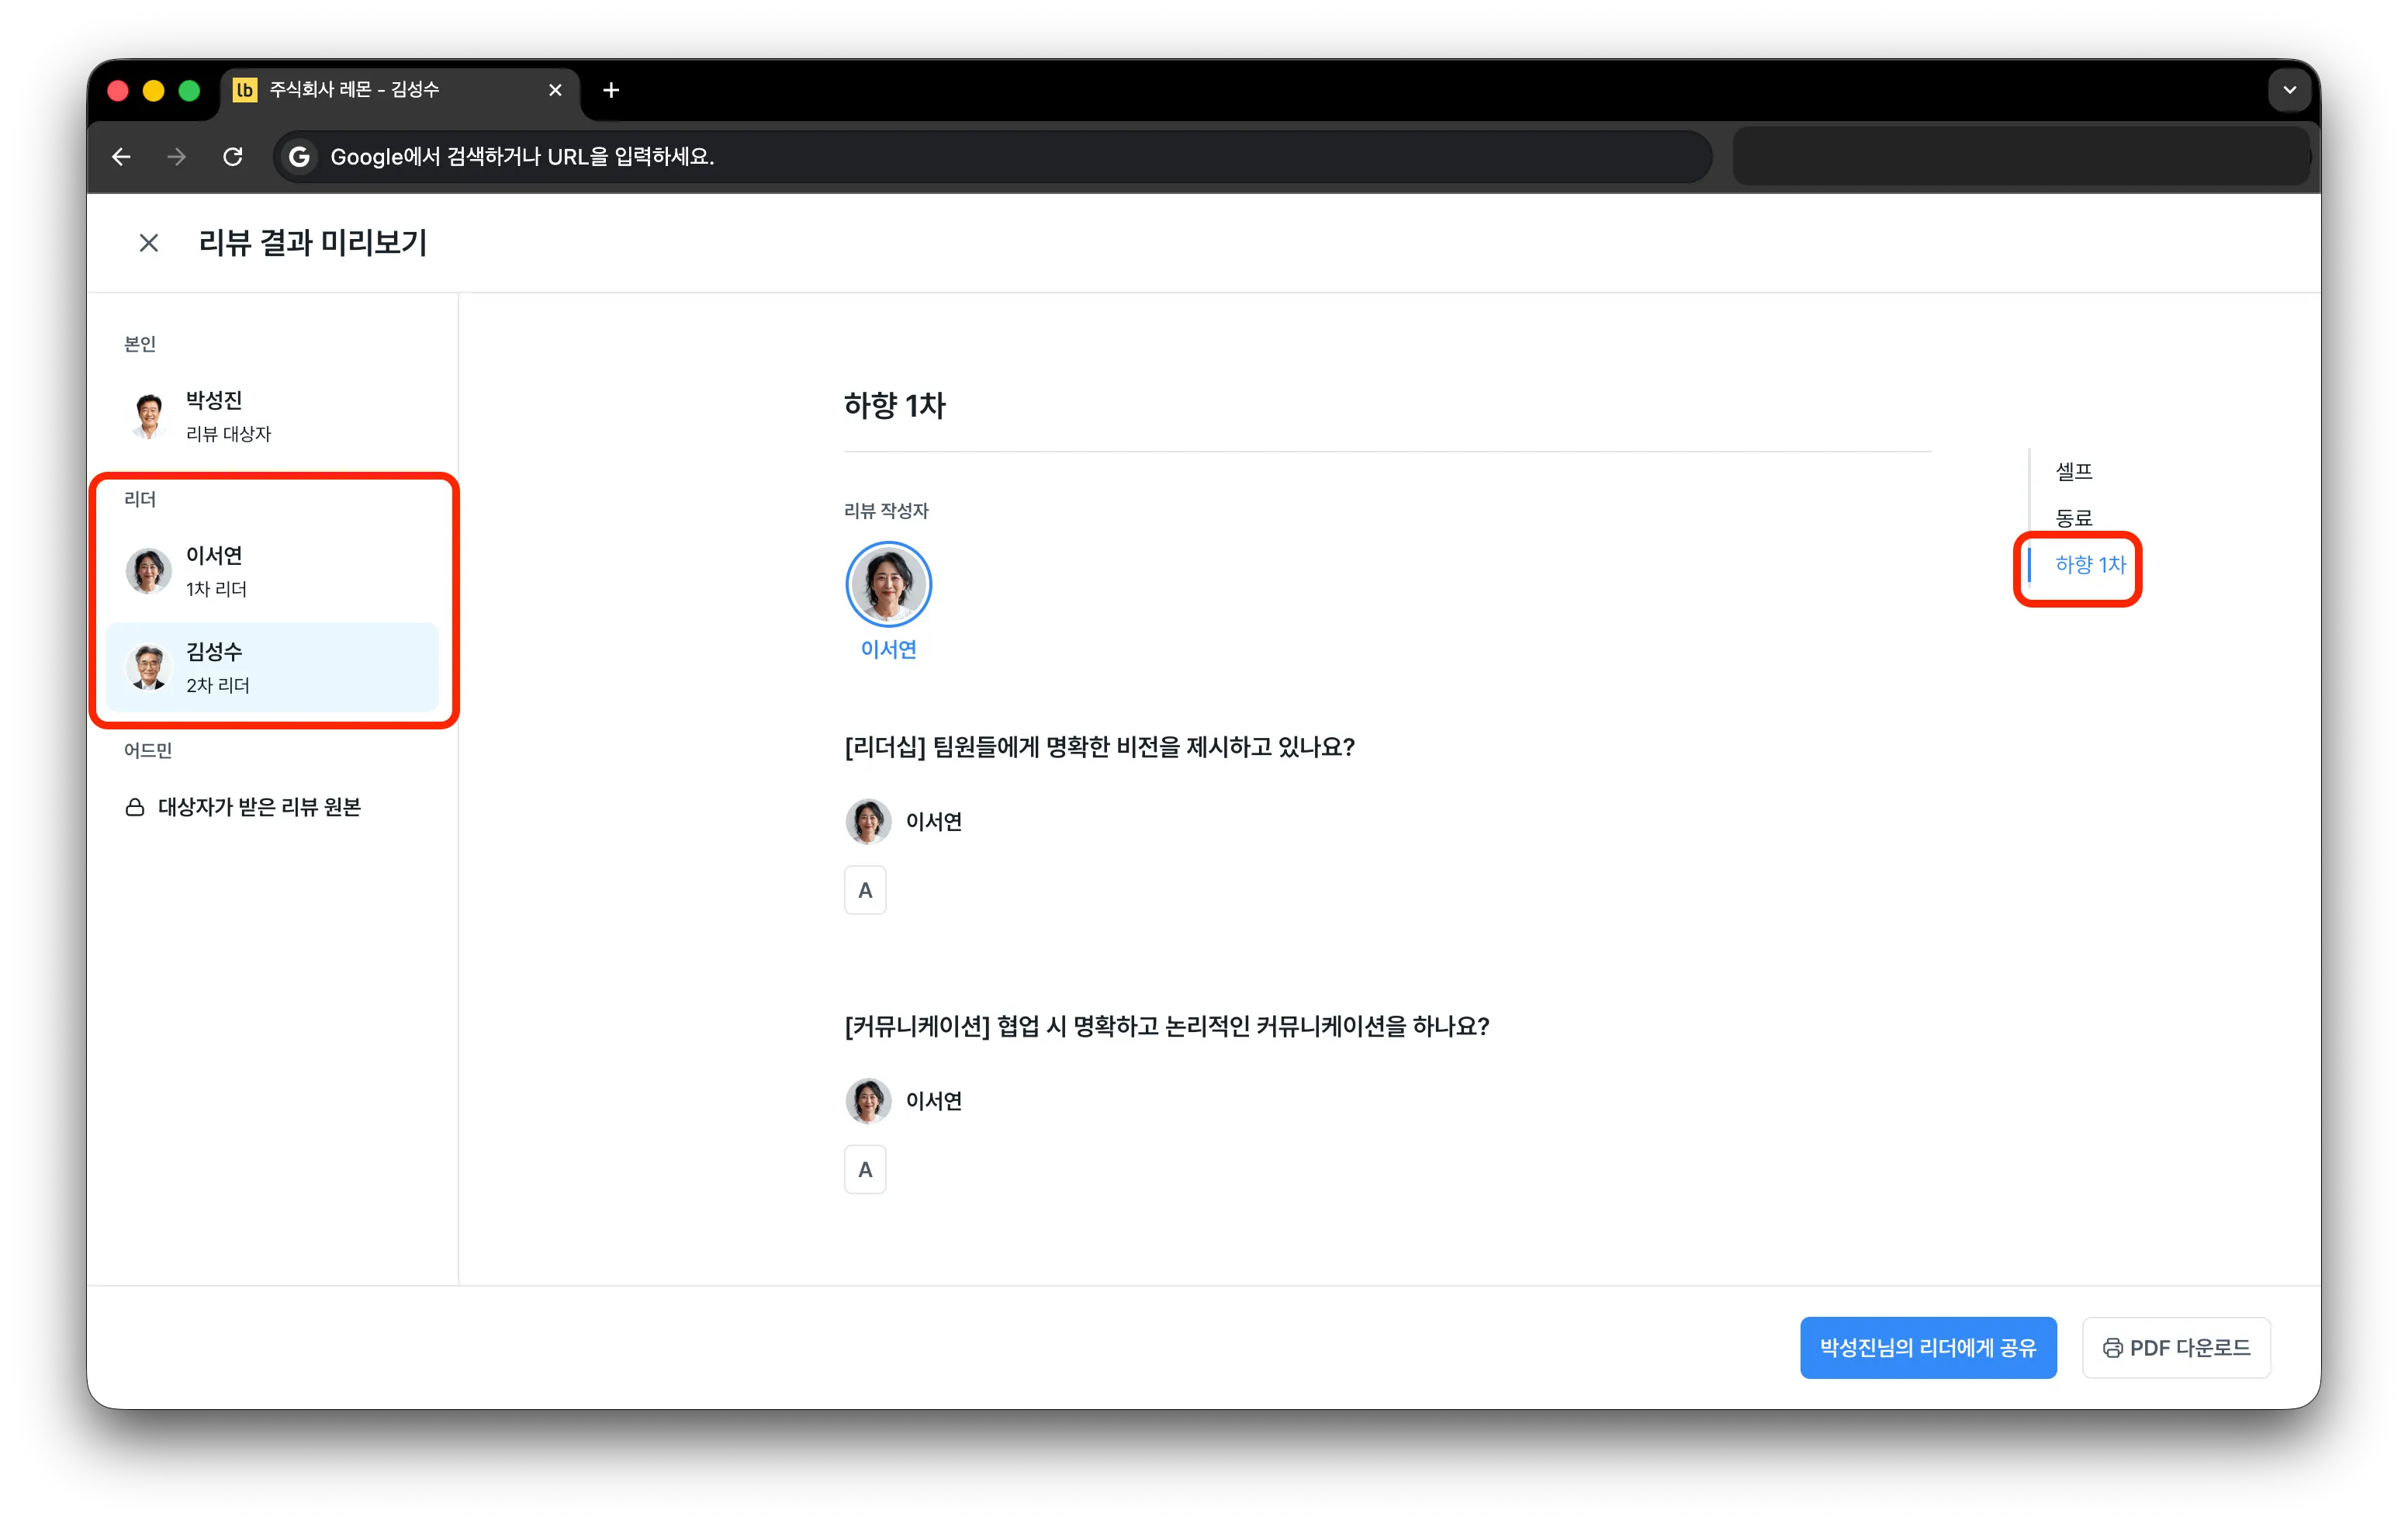This screenshot has width=2408, height=1524.
Task: Select the large 이서연 review author avatar
Action: click(888, 584)
